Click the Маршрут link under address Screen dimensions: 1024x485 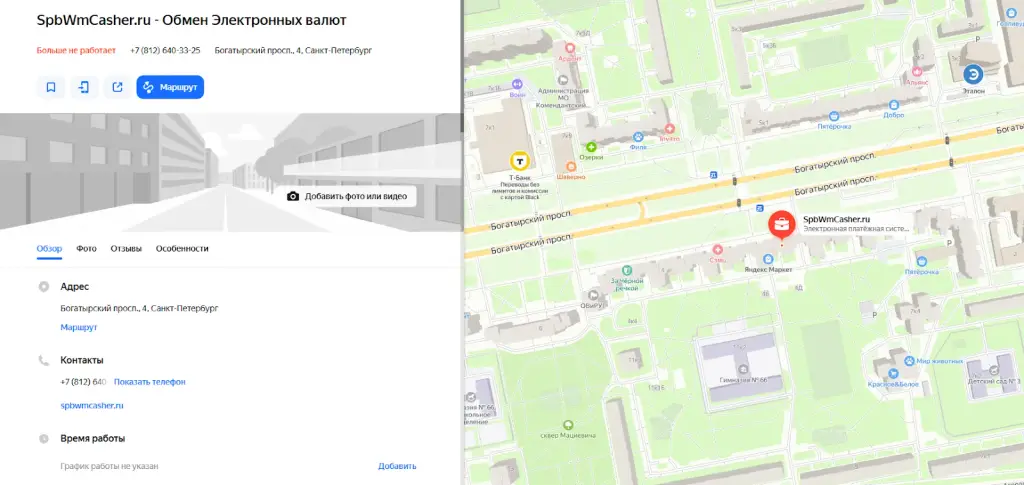click(78, 327)
